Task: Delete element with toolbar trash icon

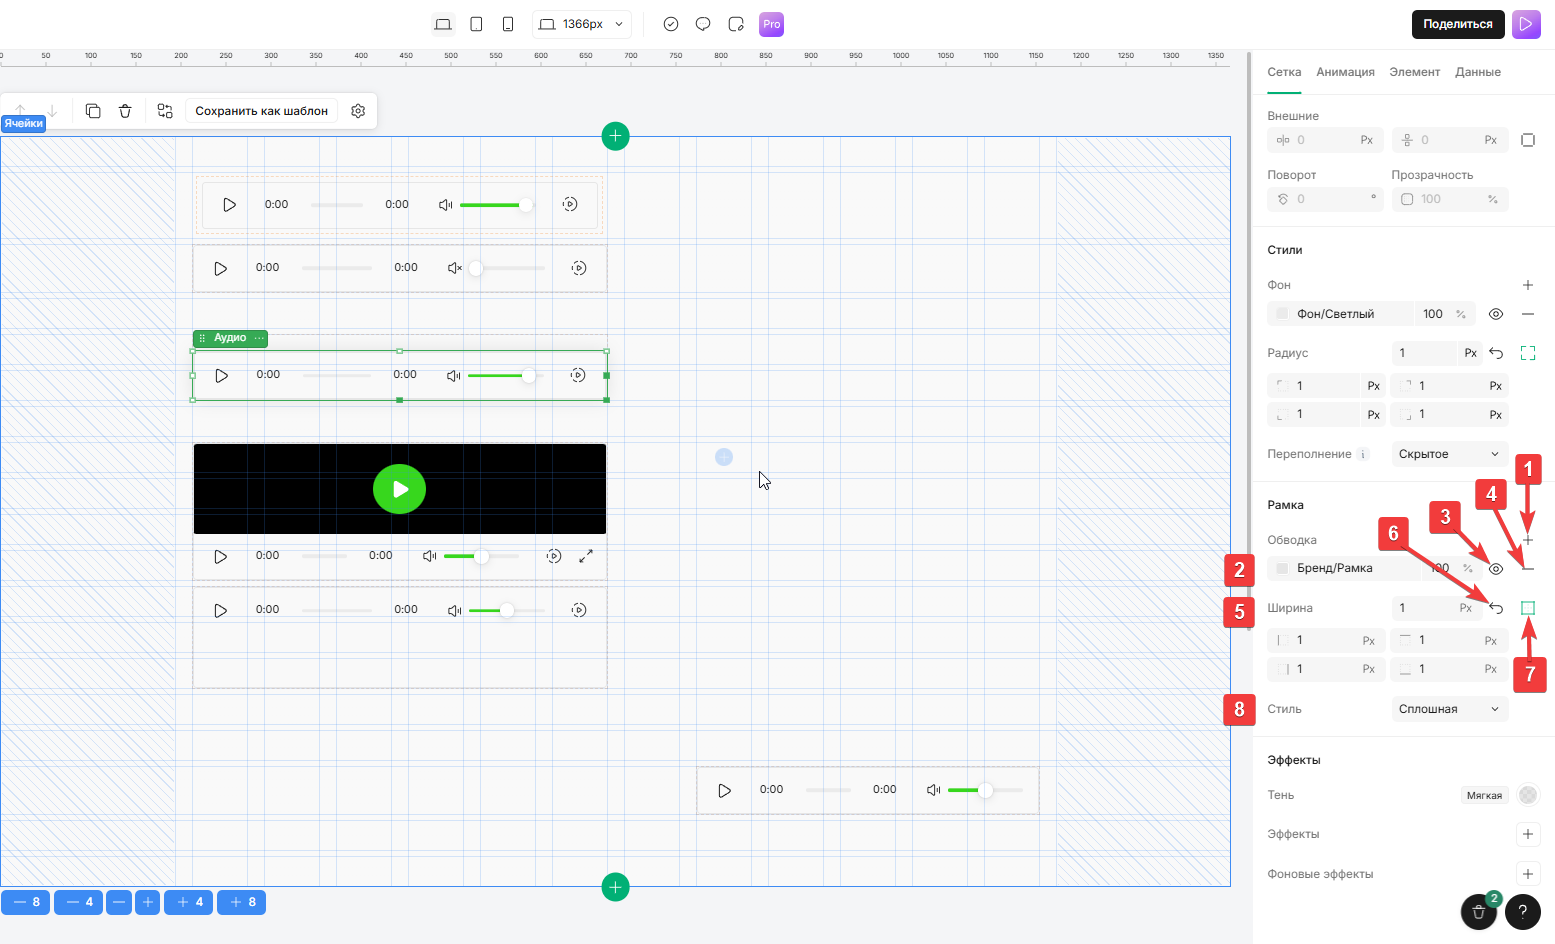Action: click(125, 111)
